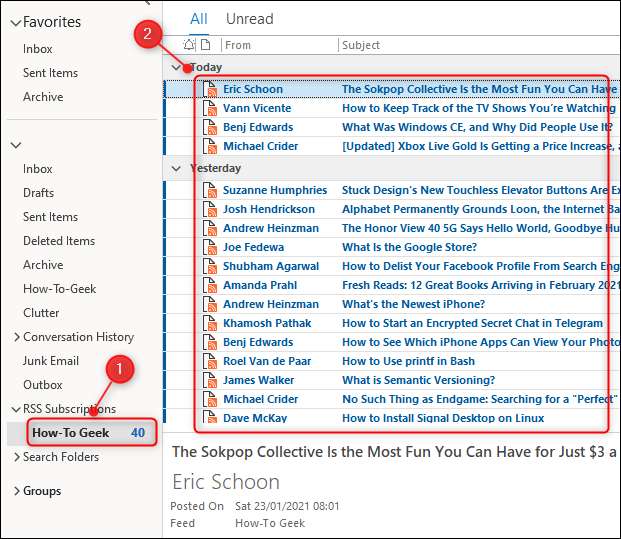This screenshot has height=539, width=621.
Task: Click the RSS icon on Joe Fedewa's row
Action: click(x=211, y=247)
